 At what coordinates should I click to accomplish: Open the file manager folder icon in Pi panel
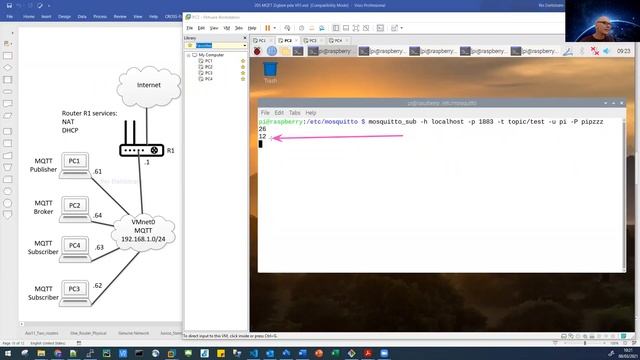point(285,51)
